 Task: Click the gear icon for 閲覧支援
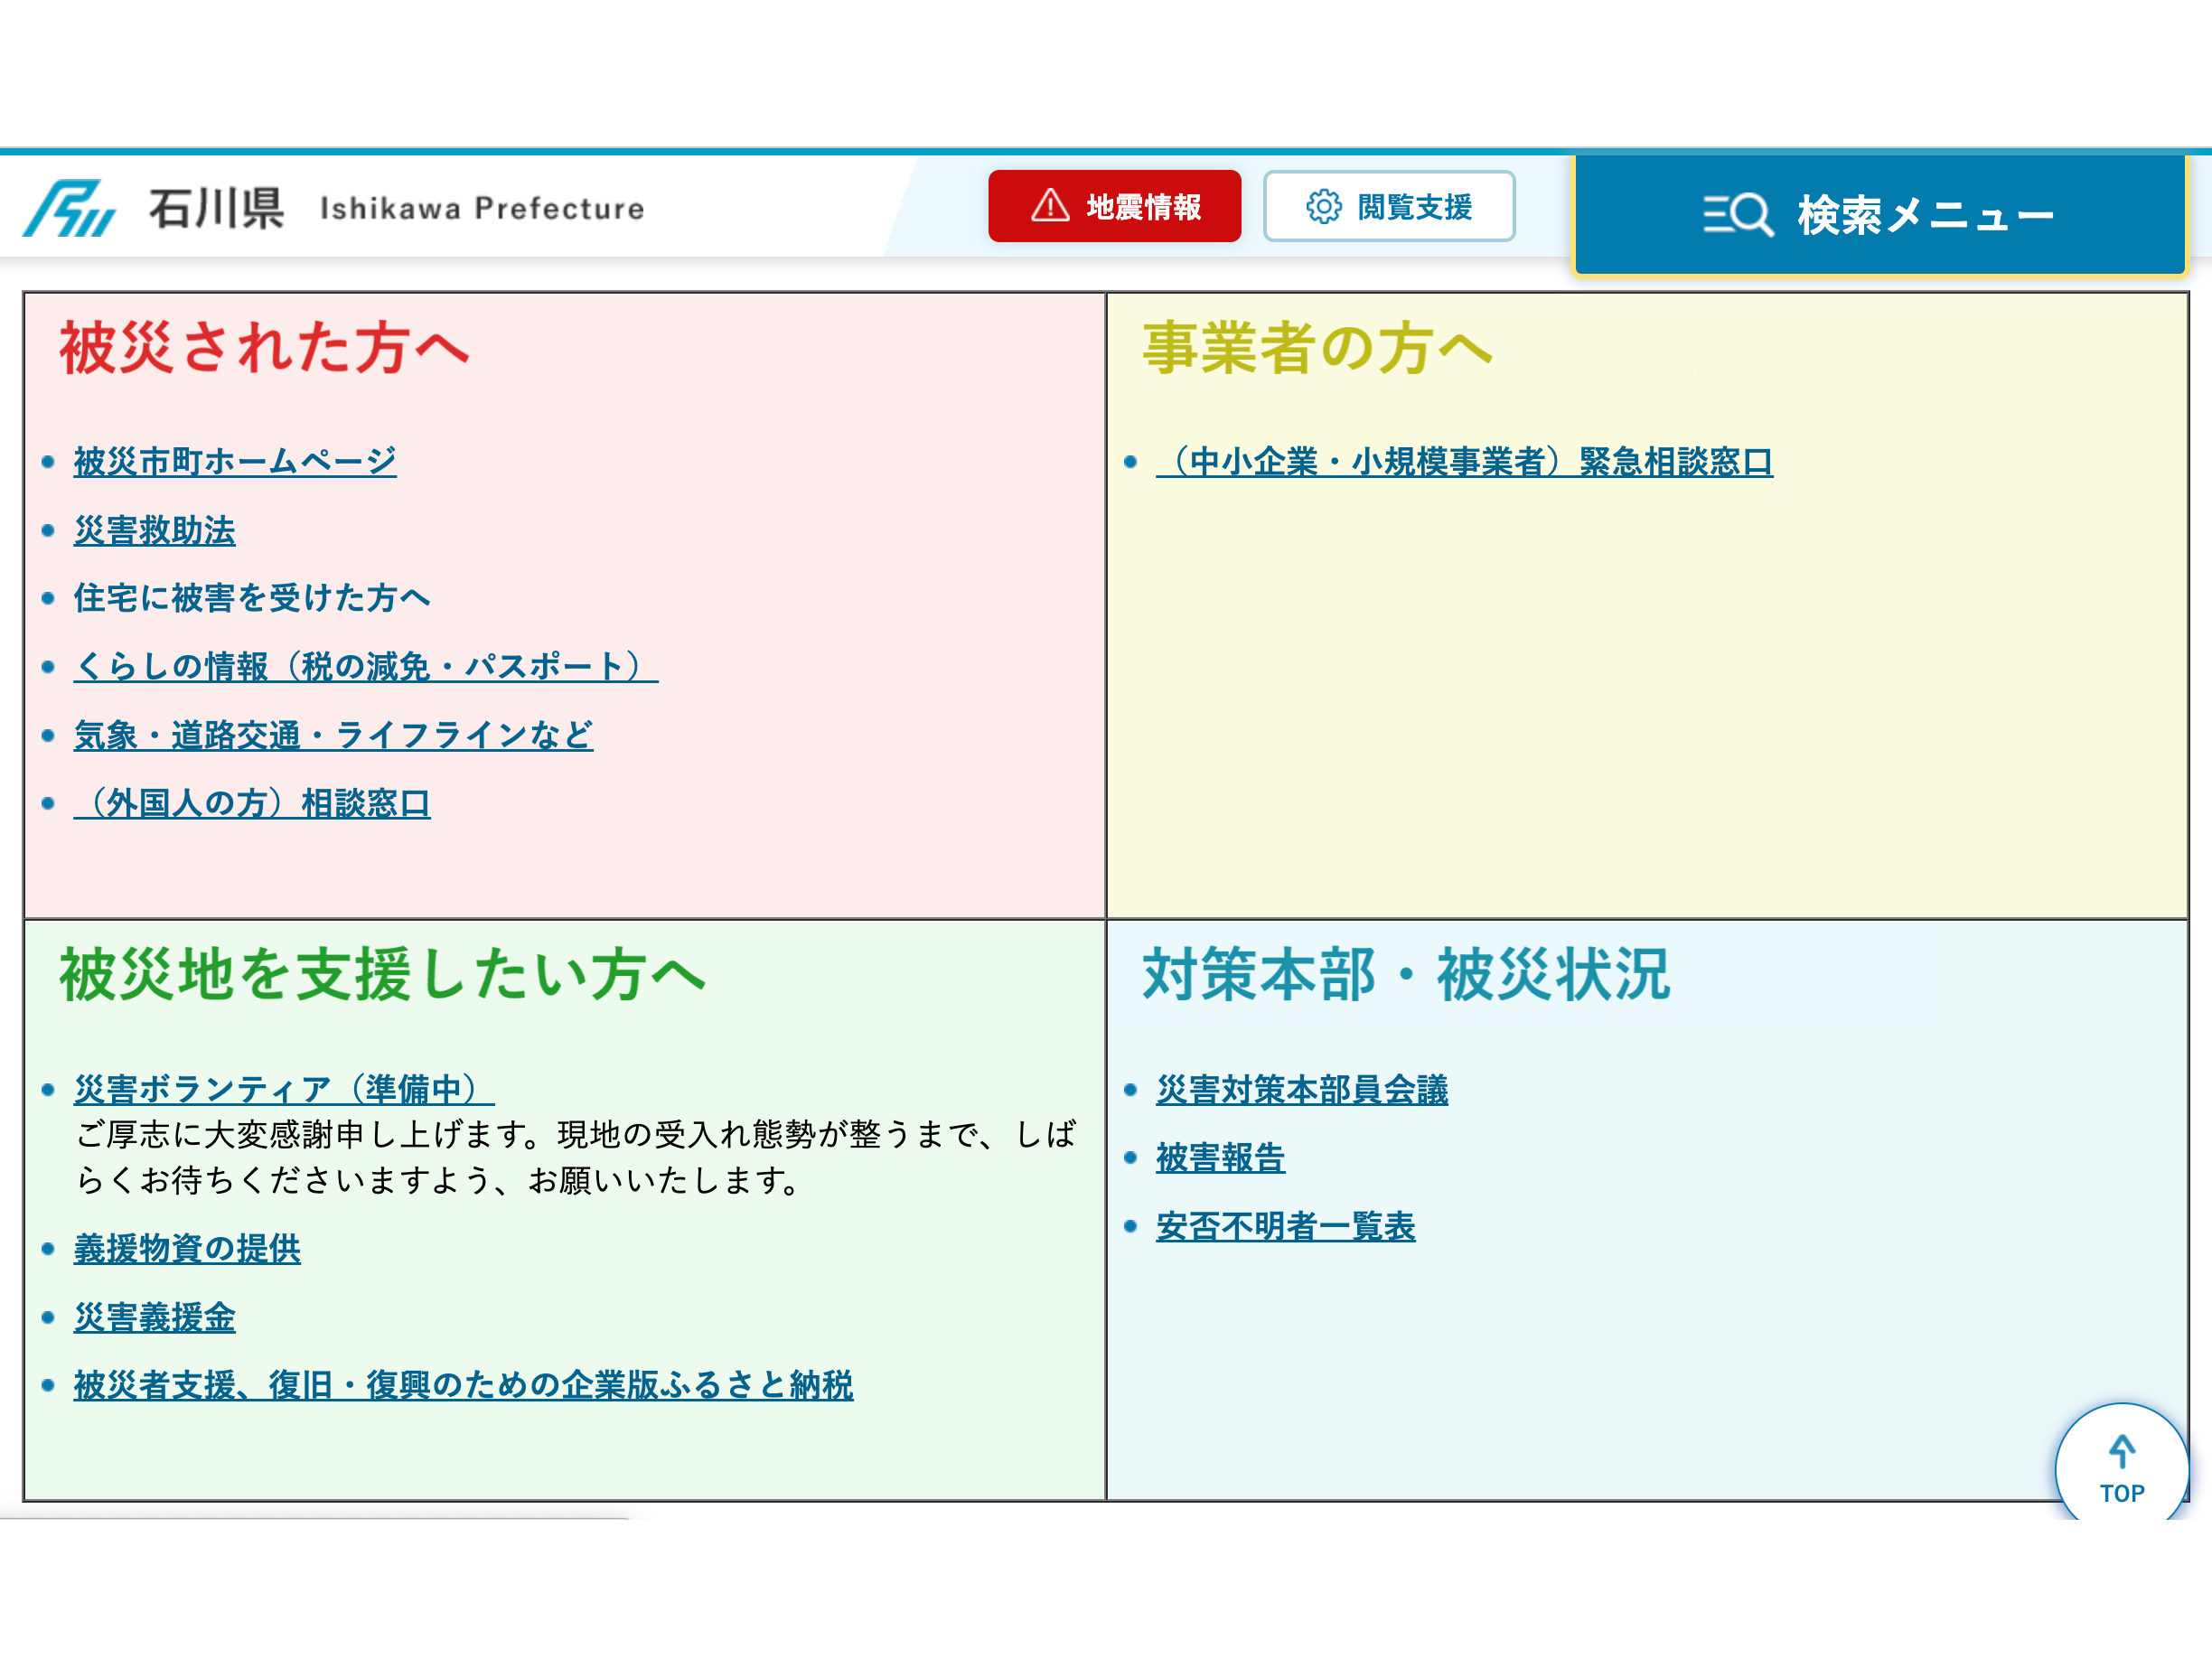[x=1323, y=207]
